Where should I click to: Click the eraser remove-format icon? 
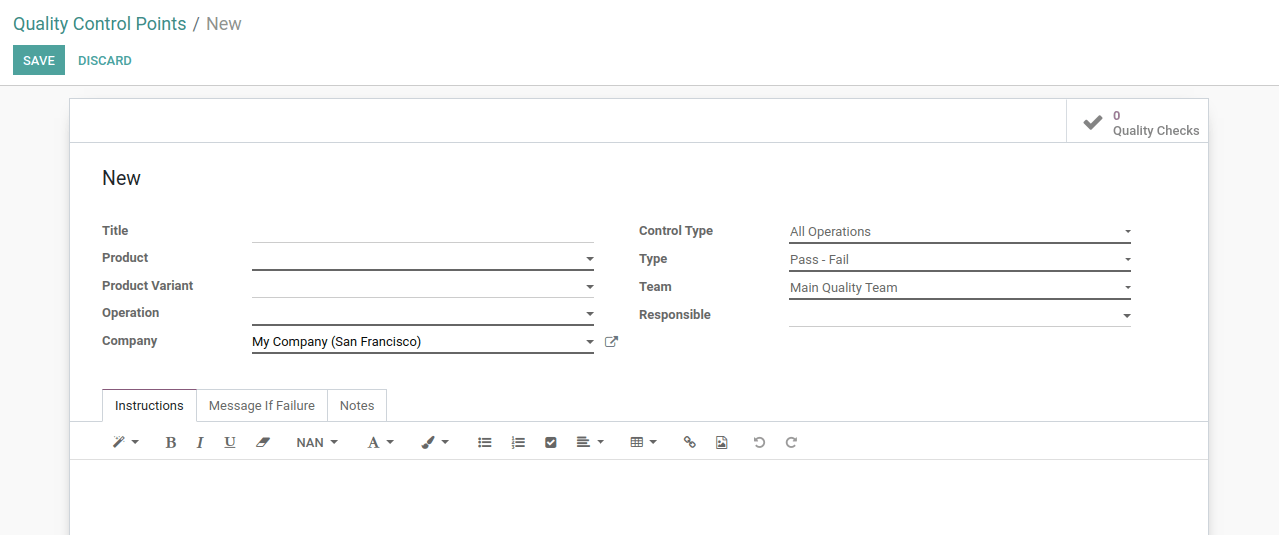click(263, 442)
